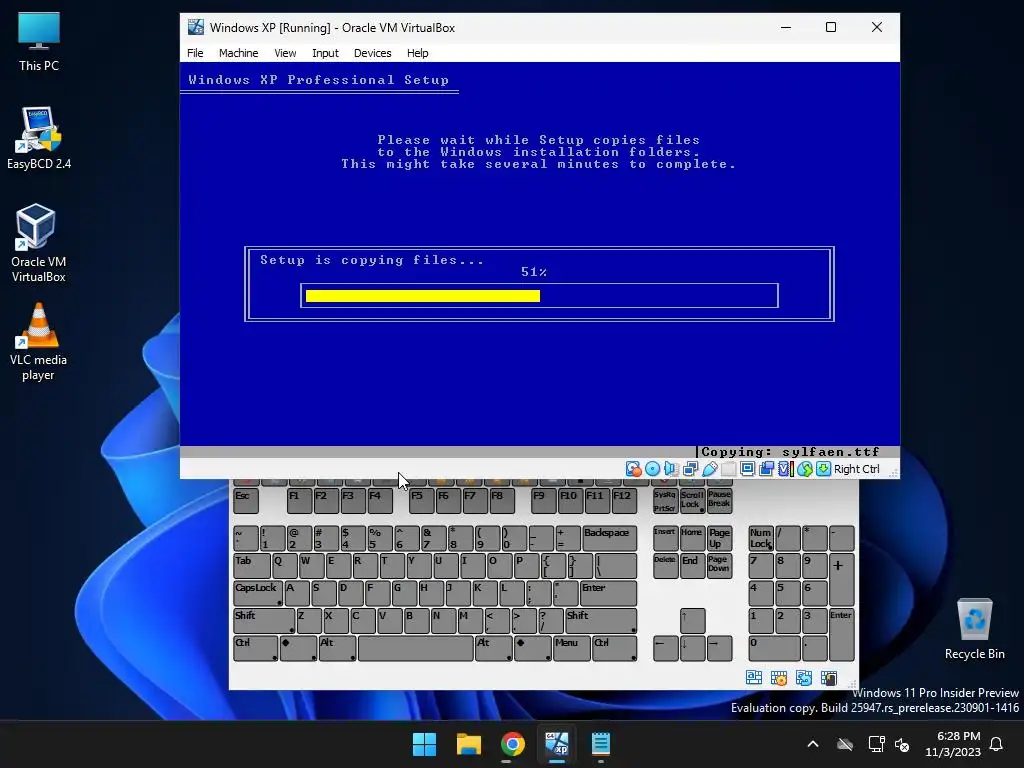Click soft keyboard reset icon
Viewport: 1024px width, 768px height.
[804, 678]
